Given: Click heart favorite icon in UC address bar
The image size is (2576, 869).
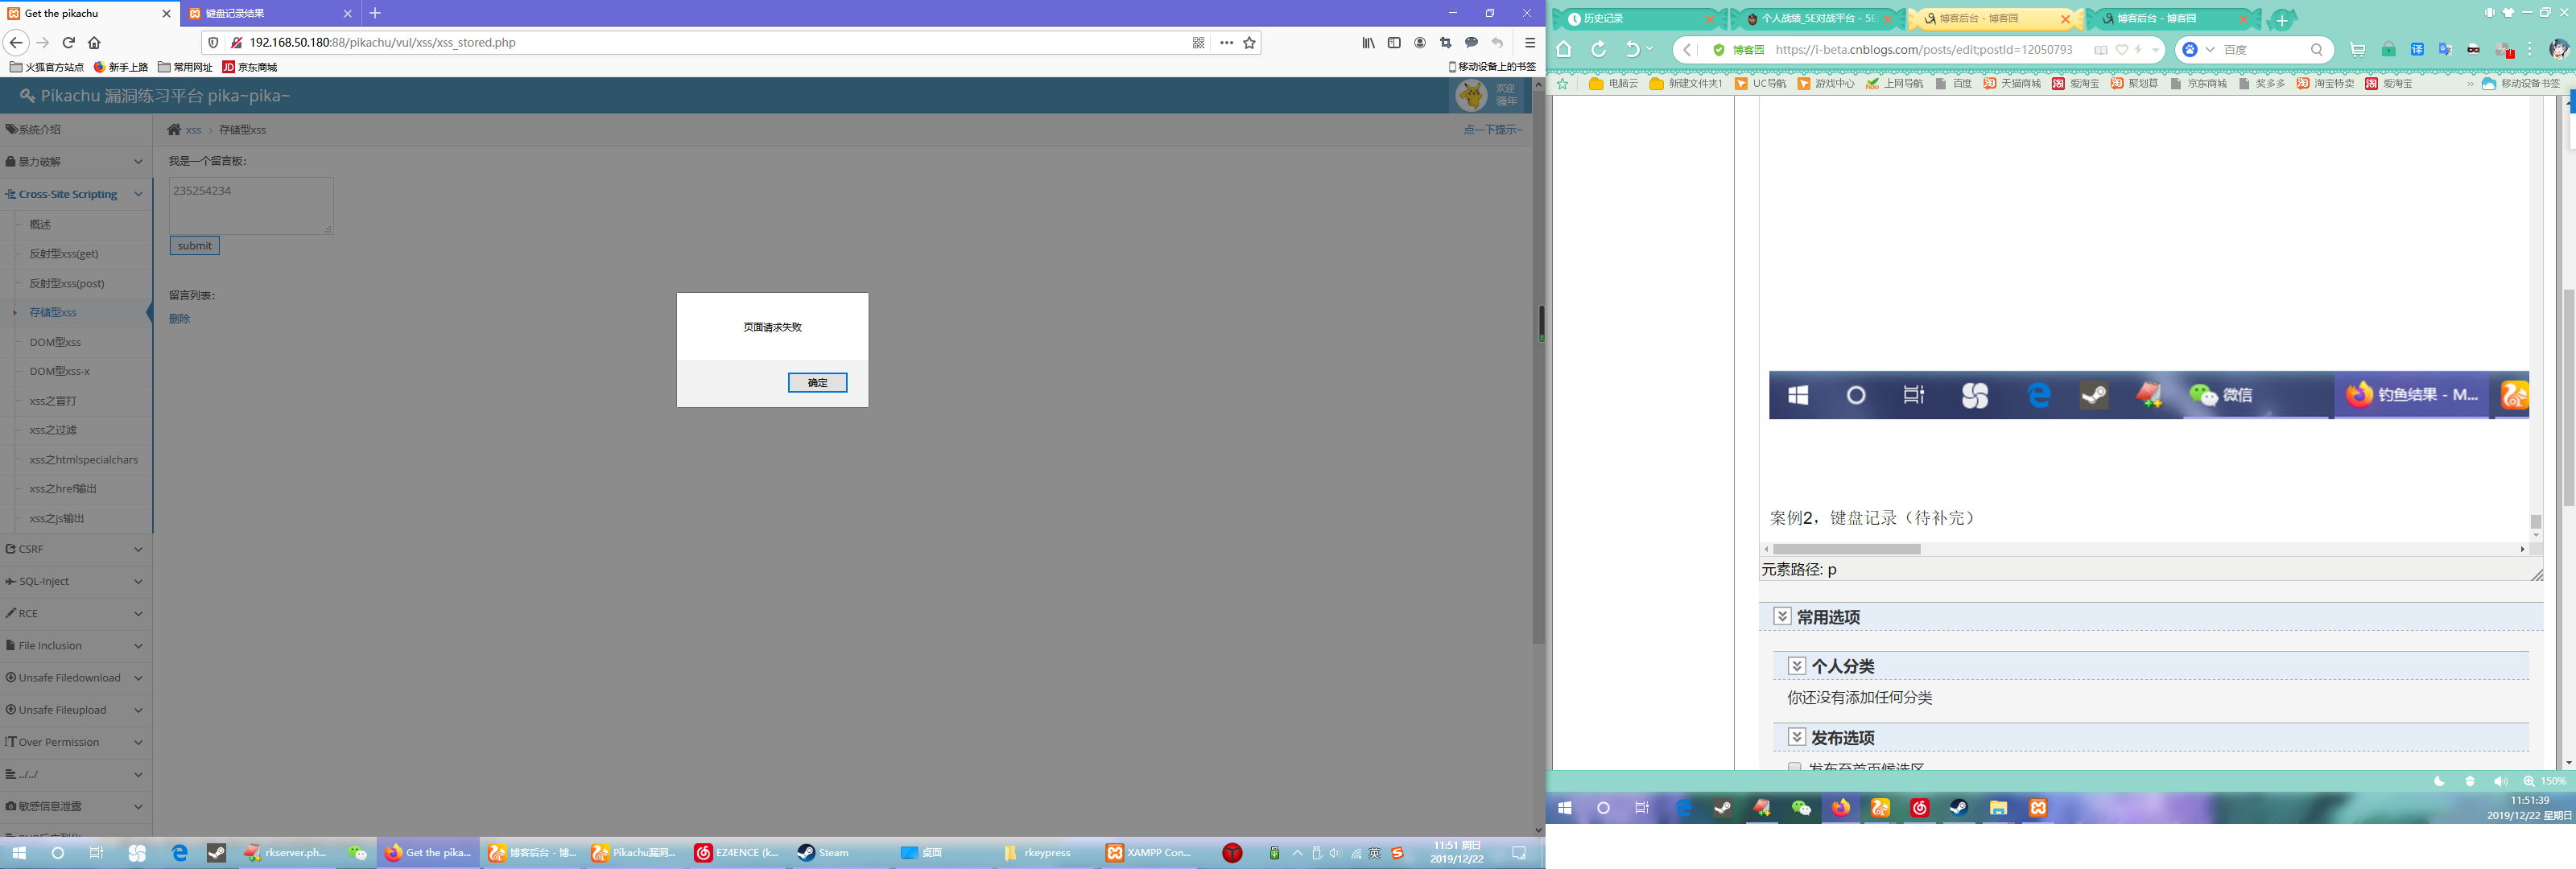Looking at the screenshot, I should [2121, 50].
